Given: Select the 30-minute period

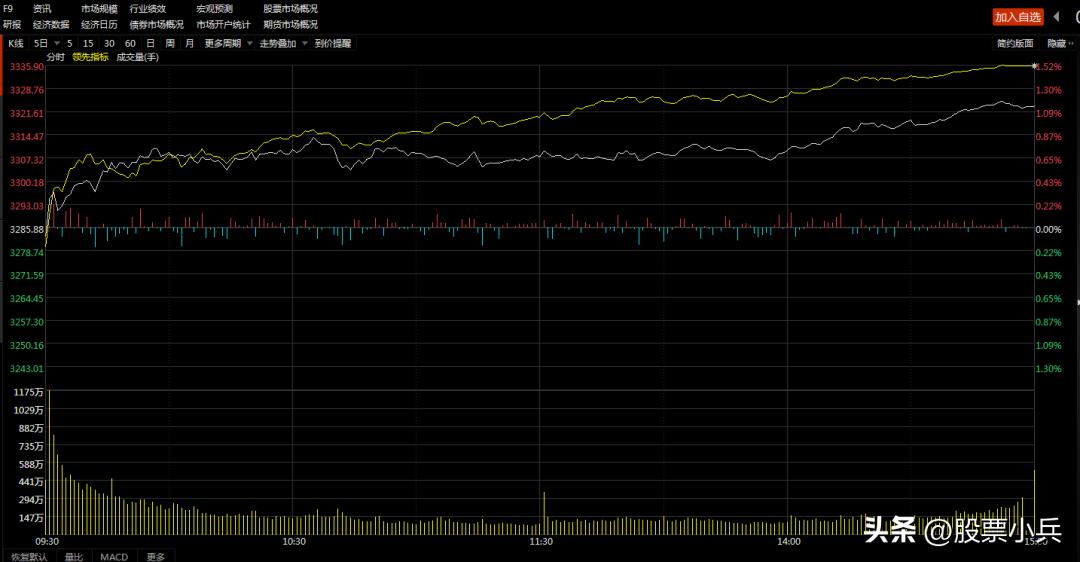Looking at the screenshot, I should pos(109,43).
